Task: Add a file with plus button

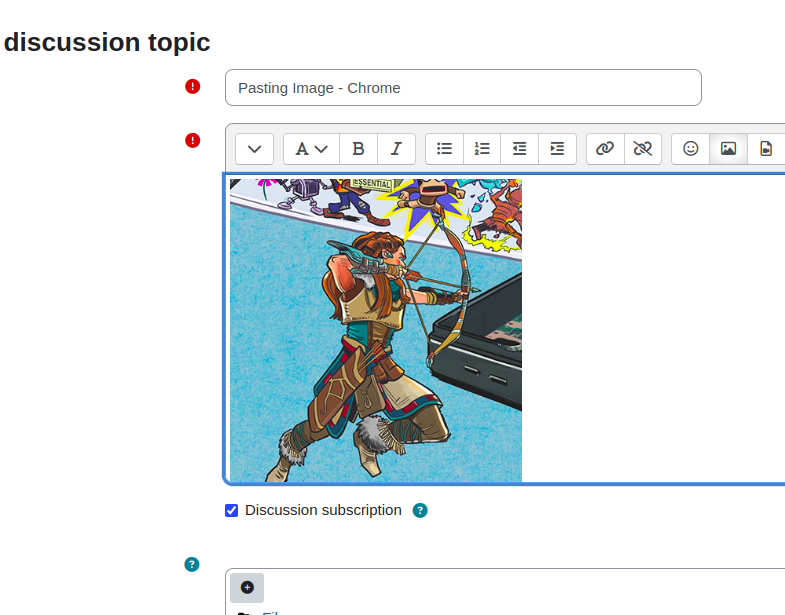Action: 247,587
